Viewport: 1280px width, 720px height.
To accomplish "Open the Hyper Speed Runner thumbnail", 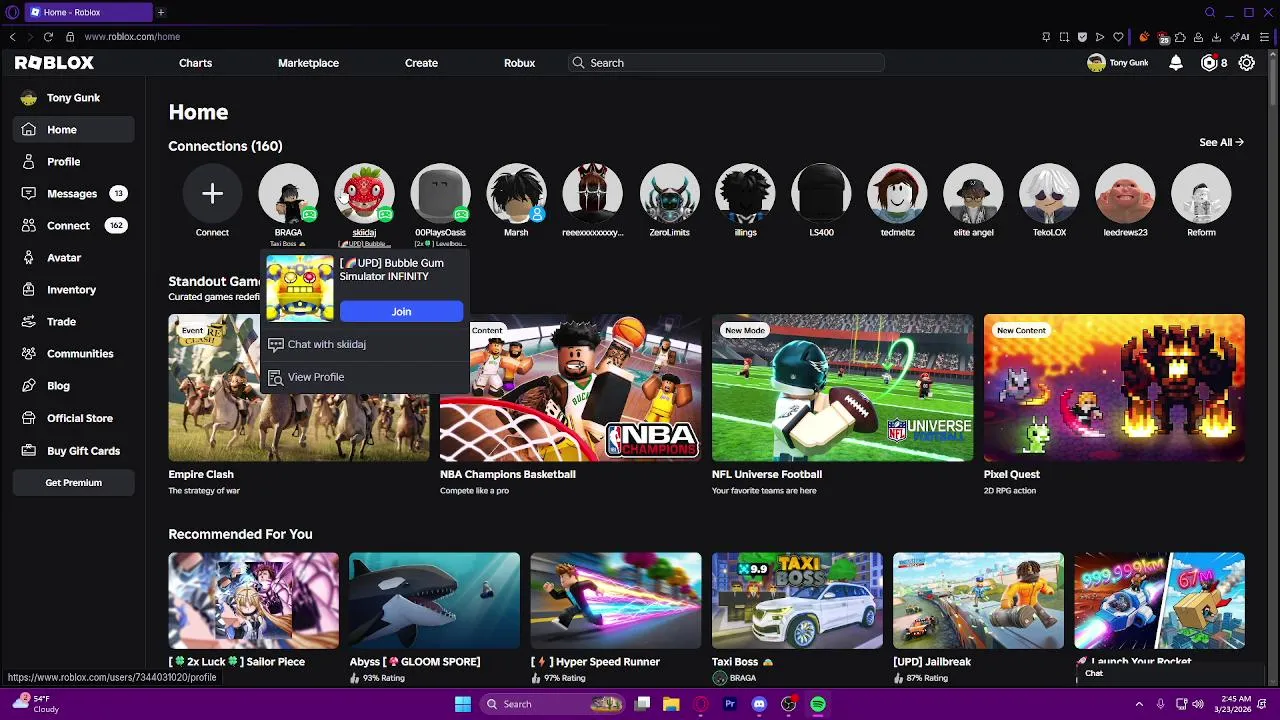I will pyautogui.click(x=616, y=600).
